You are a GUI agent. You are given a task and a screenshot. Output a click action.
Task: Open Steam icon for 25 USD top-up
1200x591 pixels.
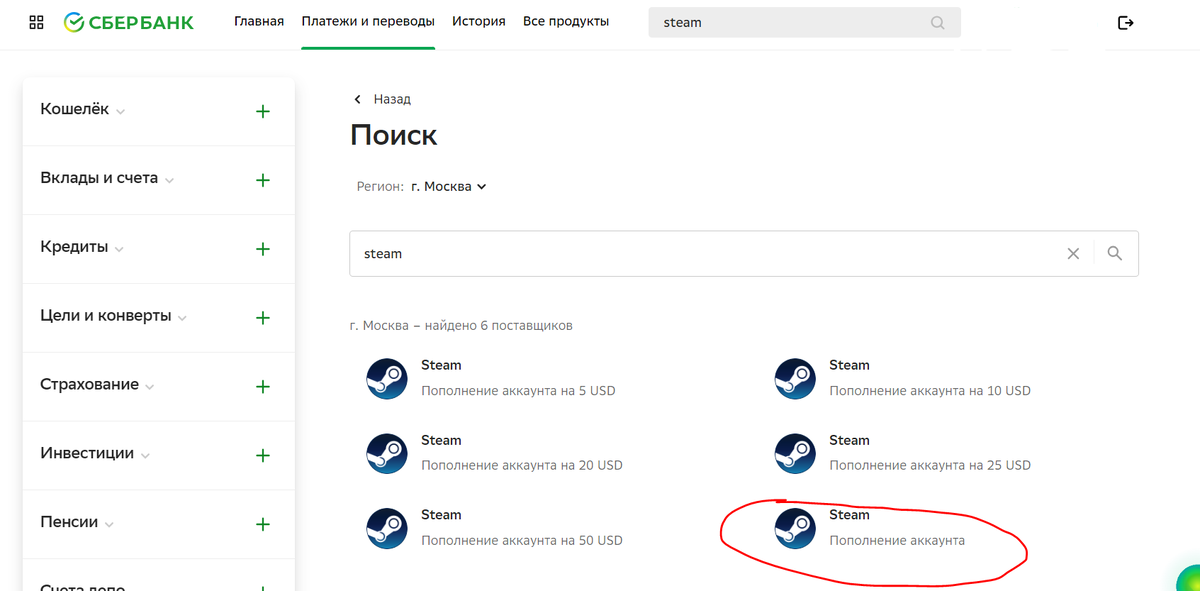pos(795,454)
